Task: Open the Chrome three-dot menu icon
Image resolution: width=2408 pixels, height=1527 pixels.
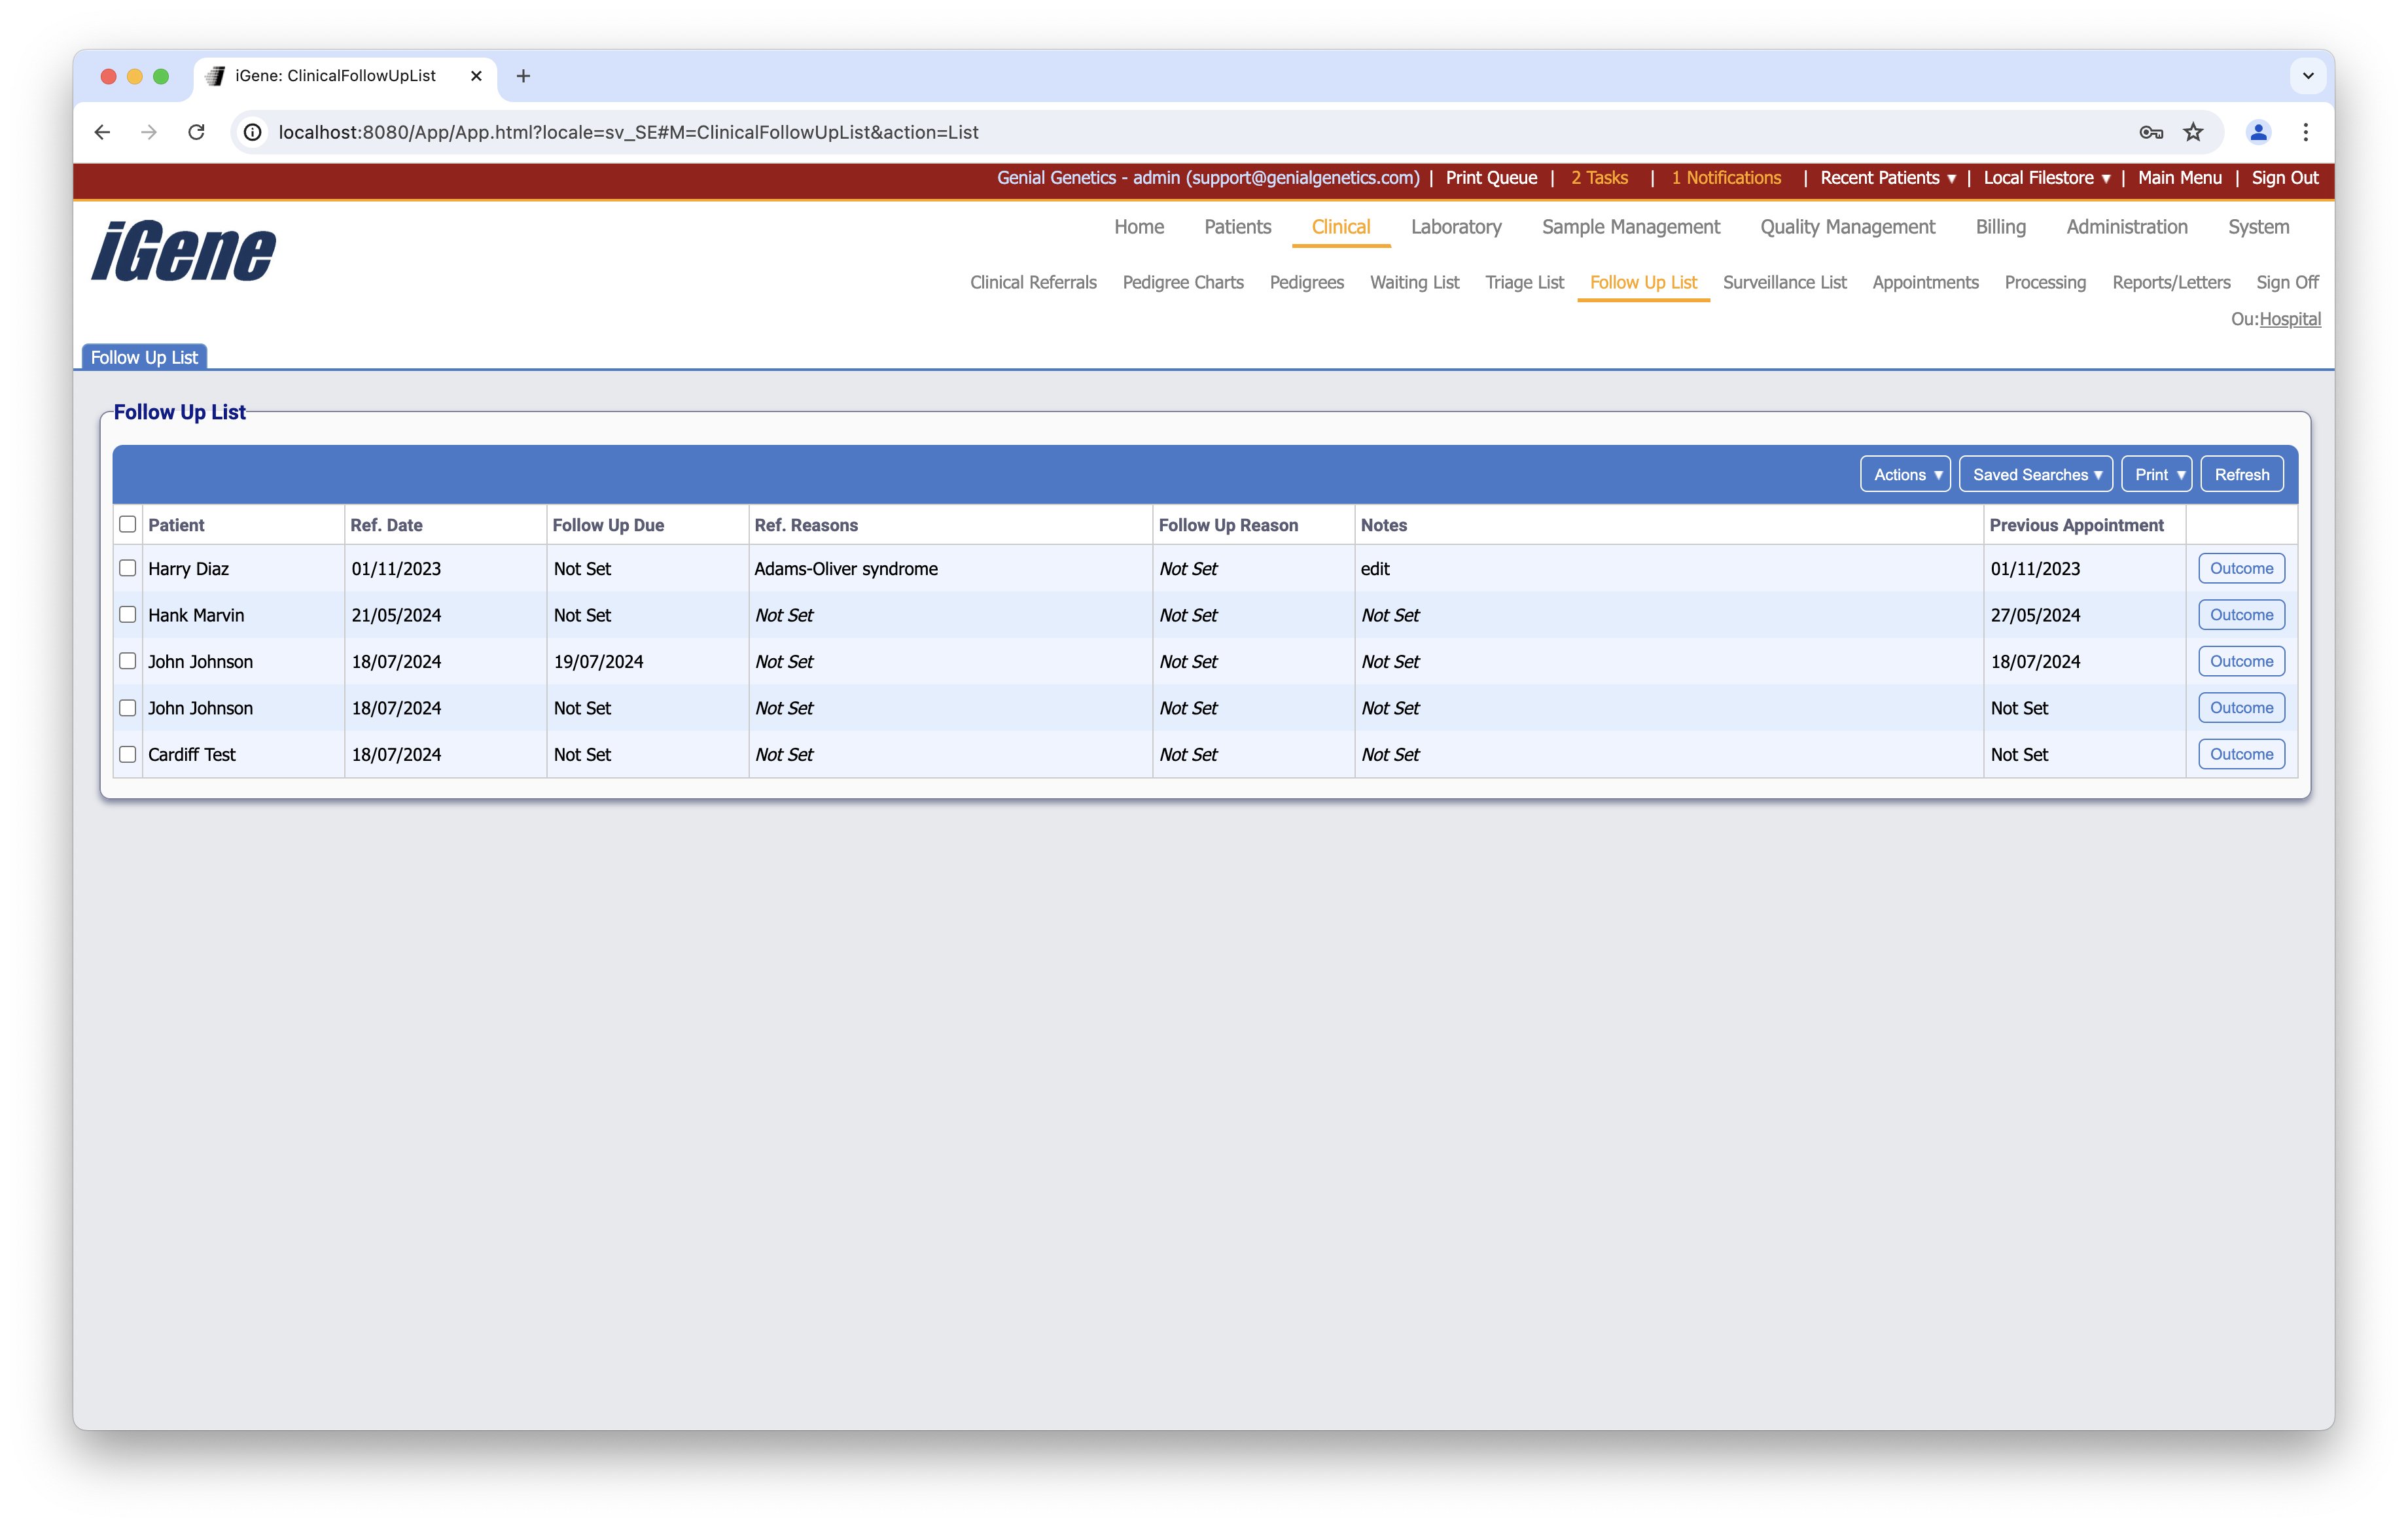Action: pyautogui.click(x=2305, y=132)
